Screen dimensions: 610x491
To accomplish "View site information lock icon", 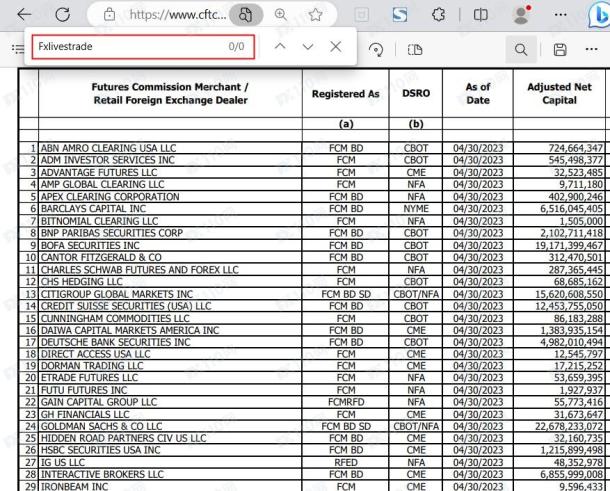I will click(x=109, y=14).
